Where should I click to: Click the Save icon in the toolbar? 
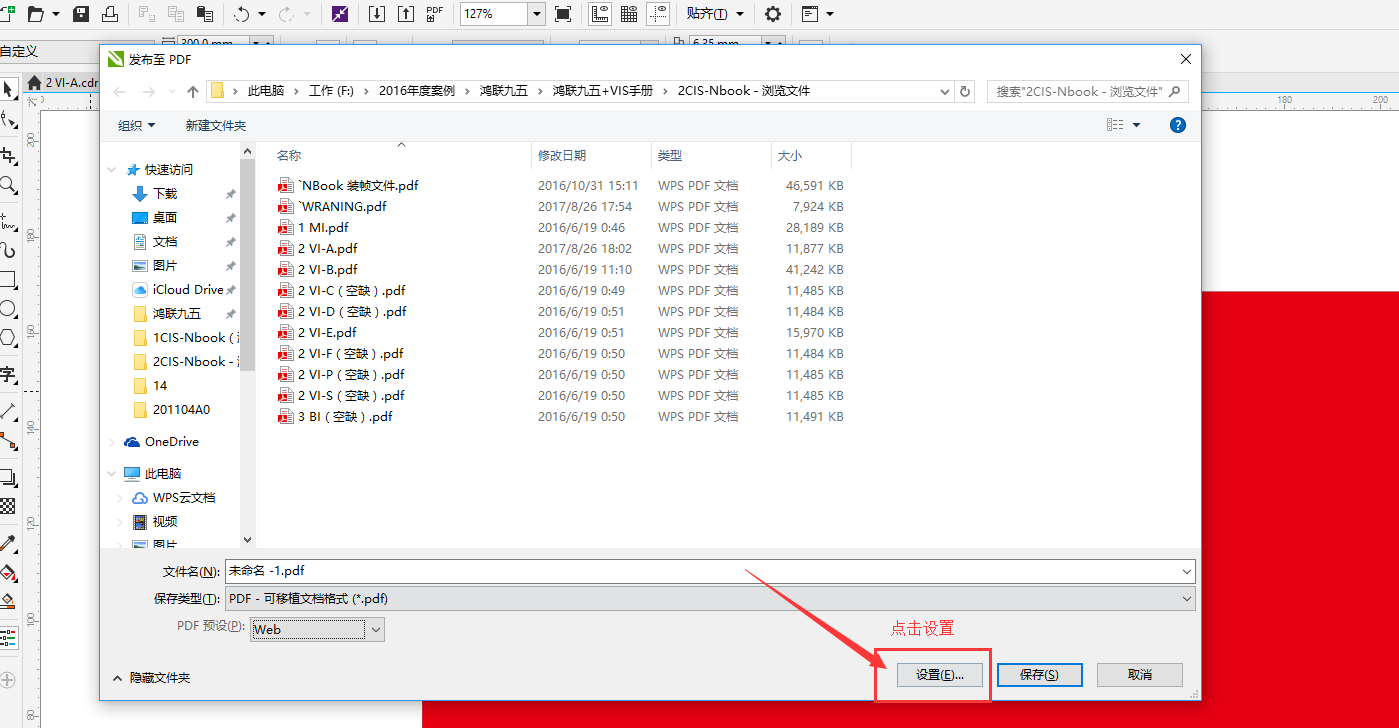click(81, 14)
